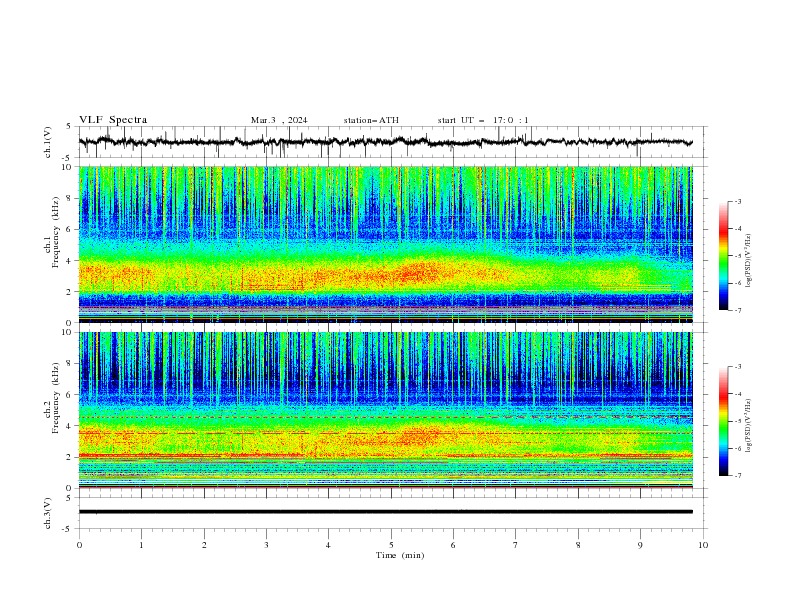Click the time axis tick label "6"

[x=453, y=545]
